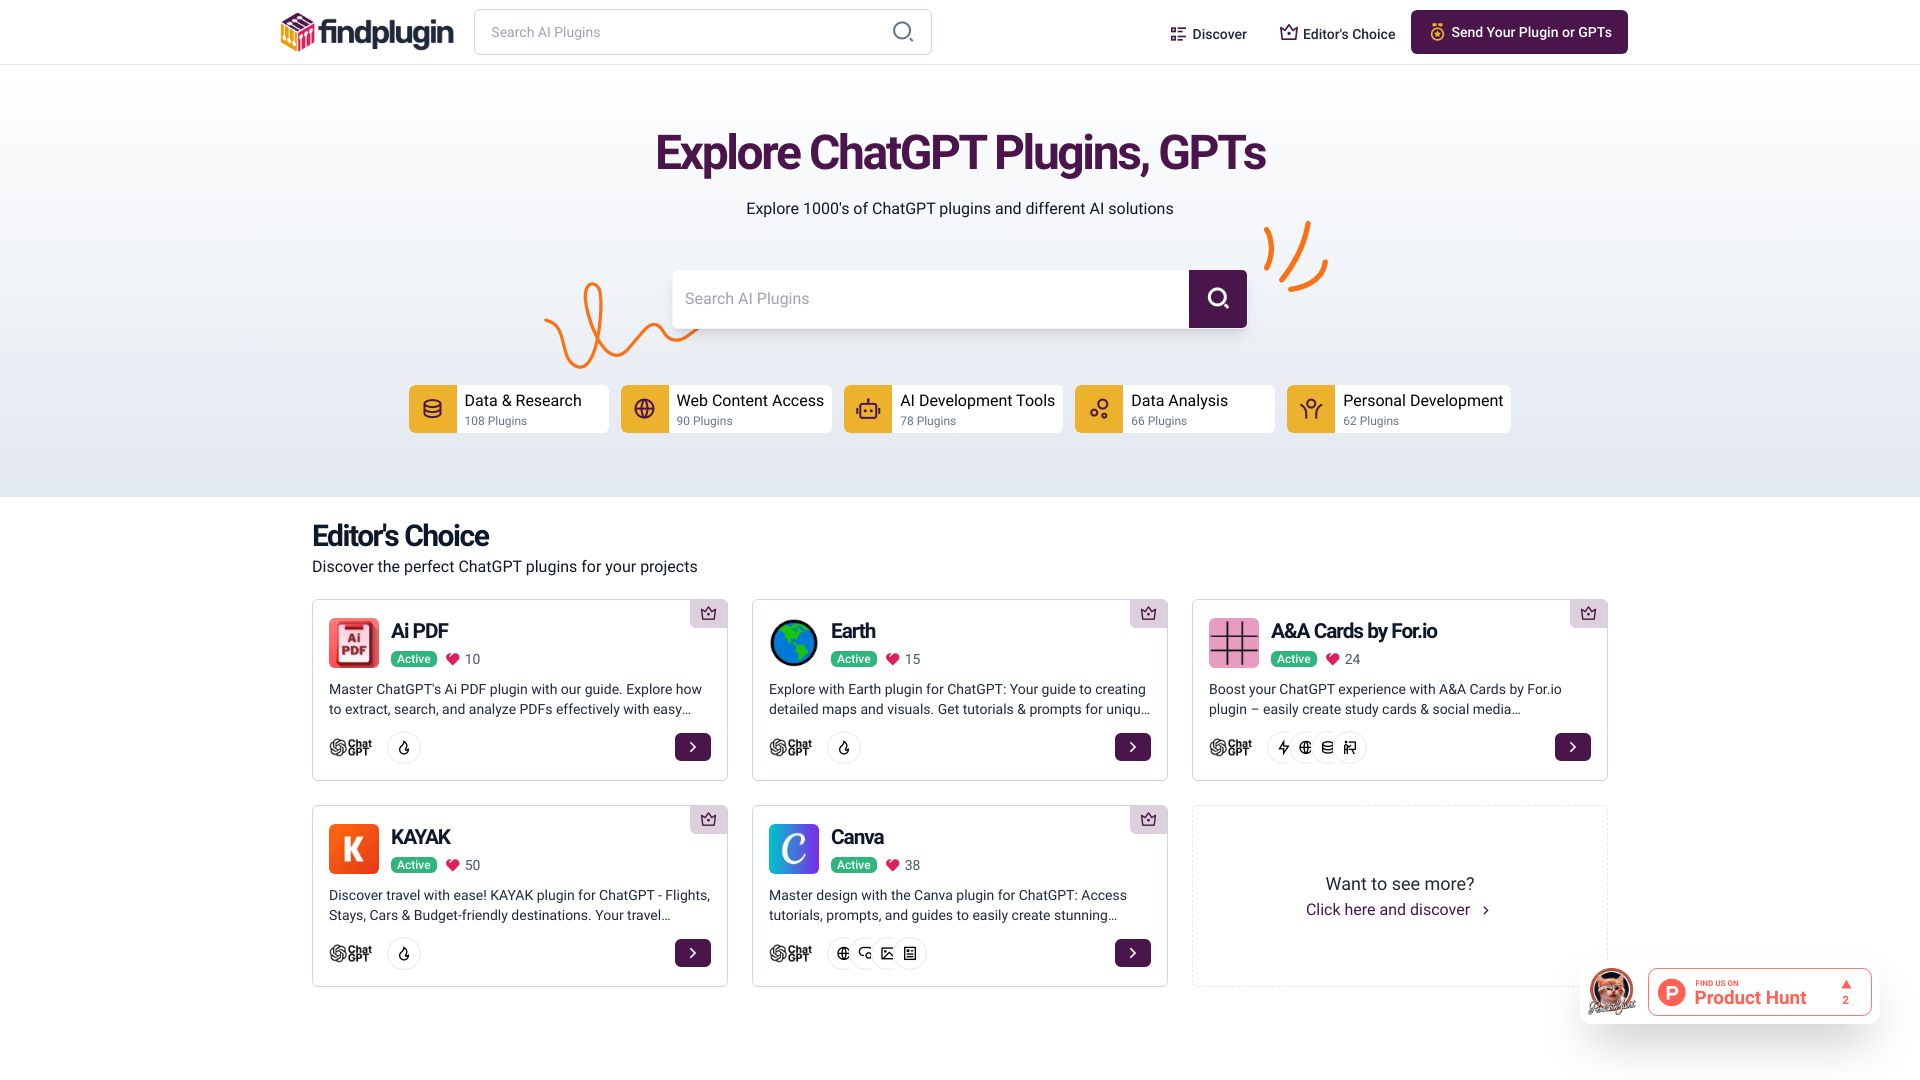Expand the Ai PDF plugin details
Image resolution: width=1920 pixels, height=1080 pixels.
point(691,748)
